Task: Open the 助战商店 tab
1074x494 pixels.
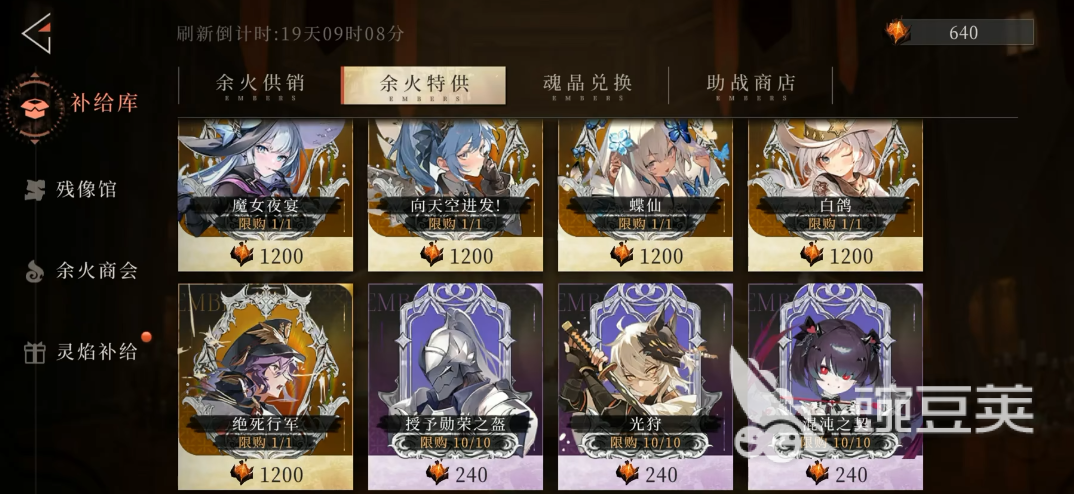Action: [x=751, y=85]
